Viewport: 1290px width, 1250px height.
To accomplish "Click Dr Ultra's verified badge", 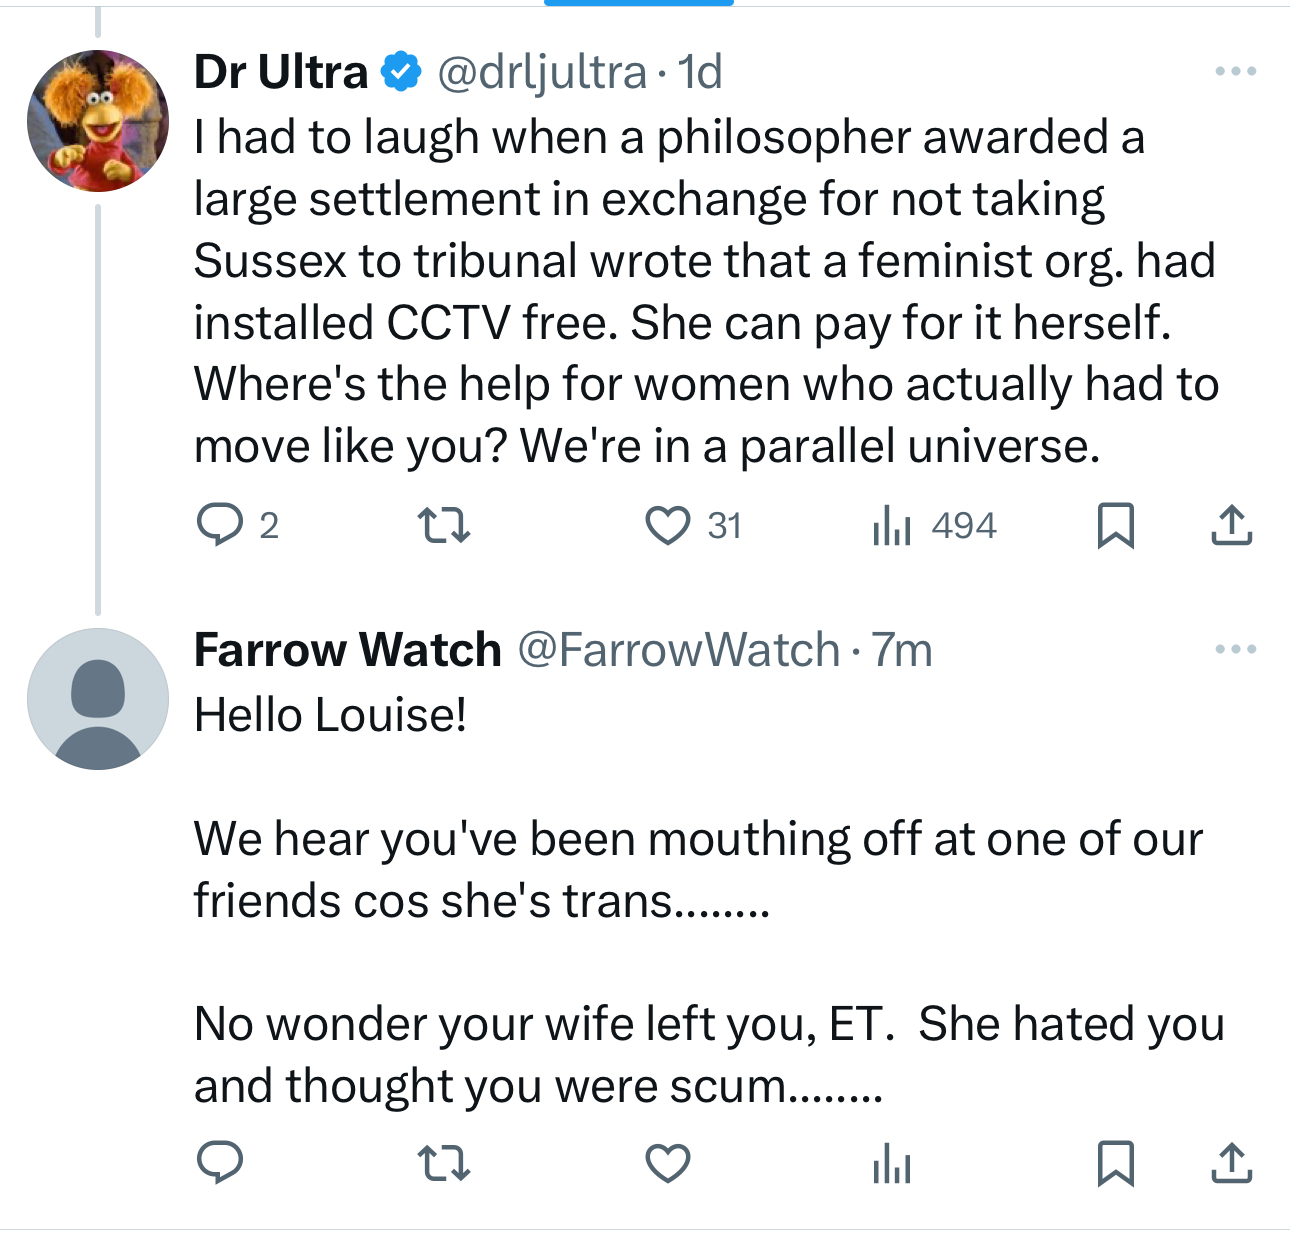I will pyautogui.click(x=402, y=72).
